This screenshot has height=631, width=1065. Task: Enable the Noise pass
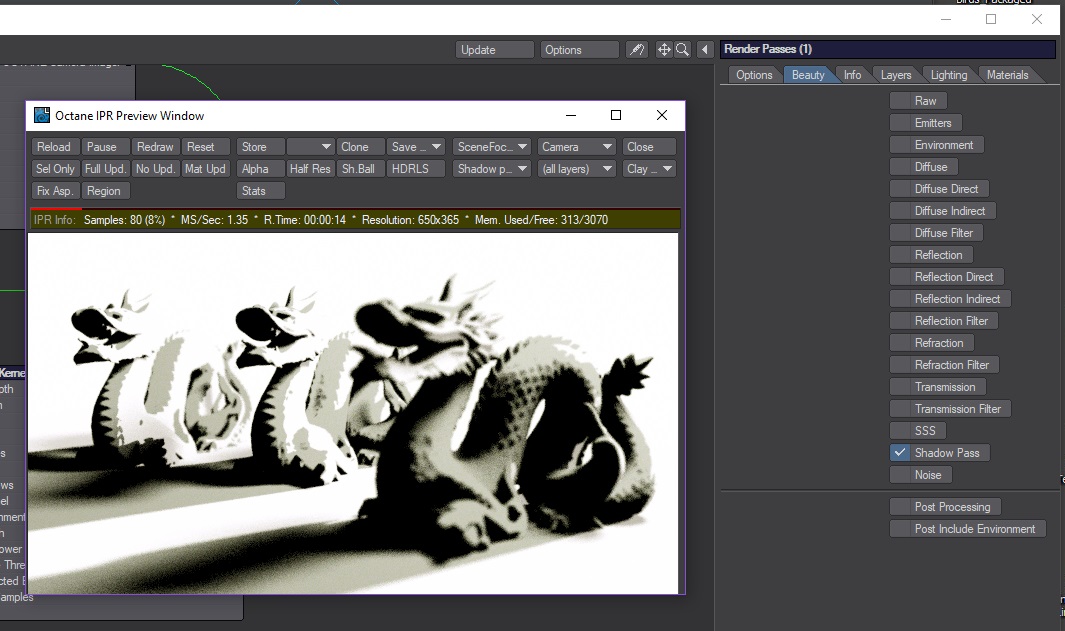(900, 475)
